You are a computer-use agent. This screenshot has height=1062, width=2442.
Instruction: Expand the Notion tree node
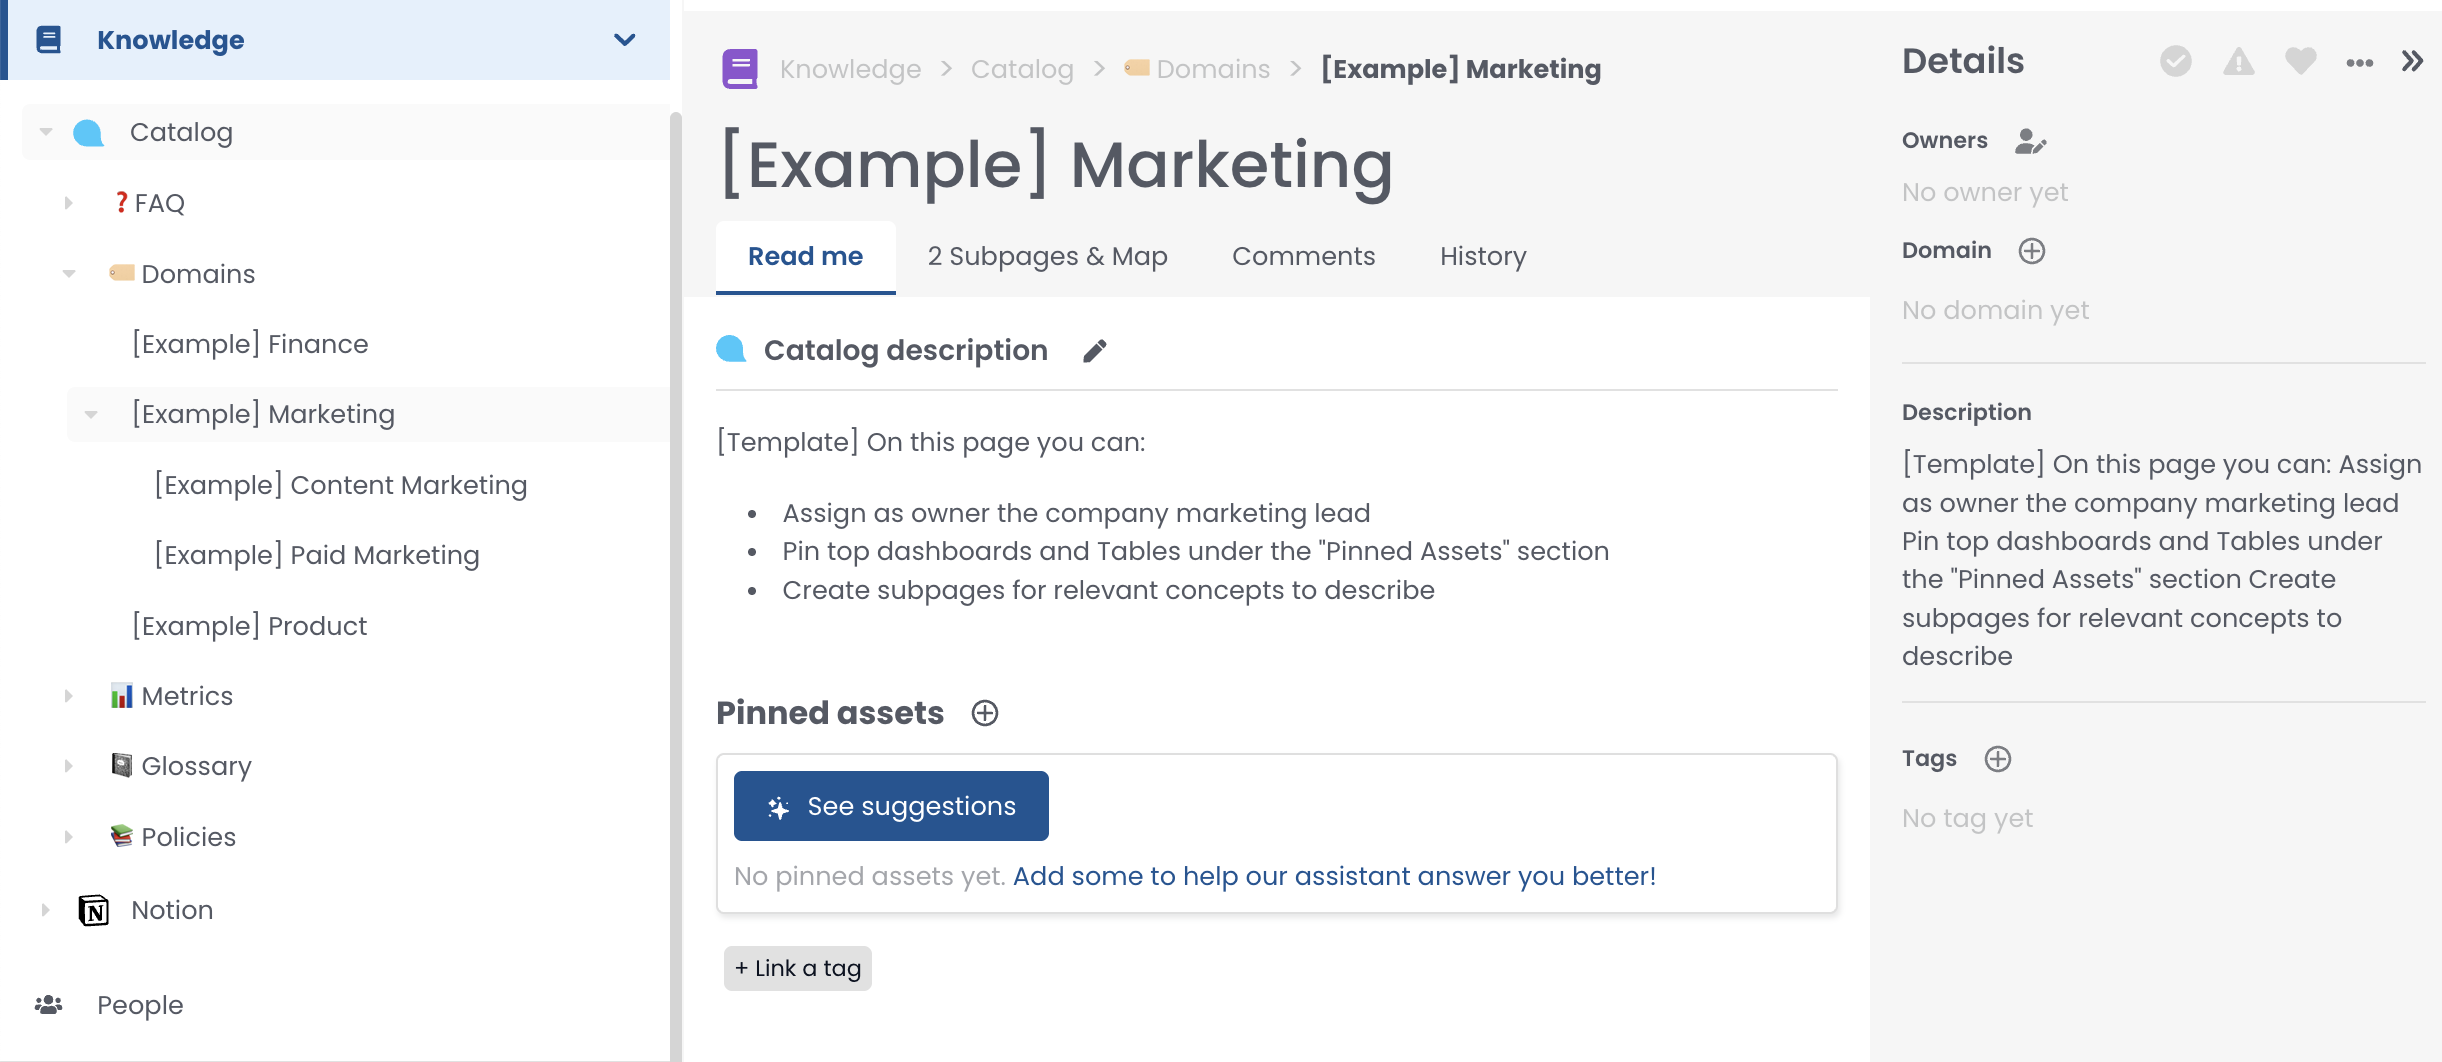click(x=45, y=910)
